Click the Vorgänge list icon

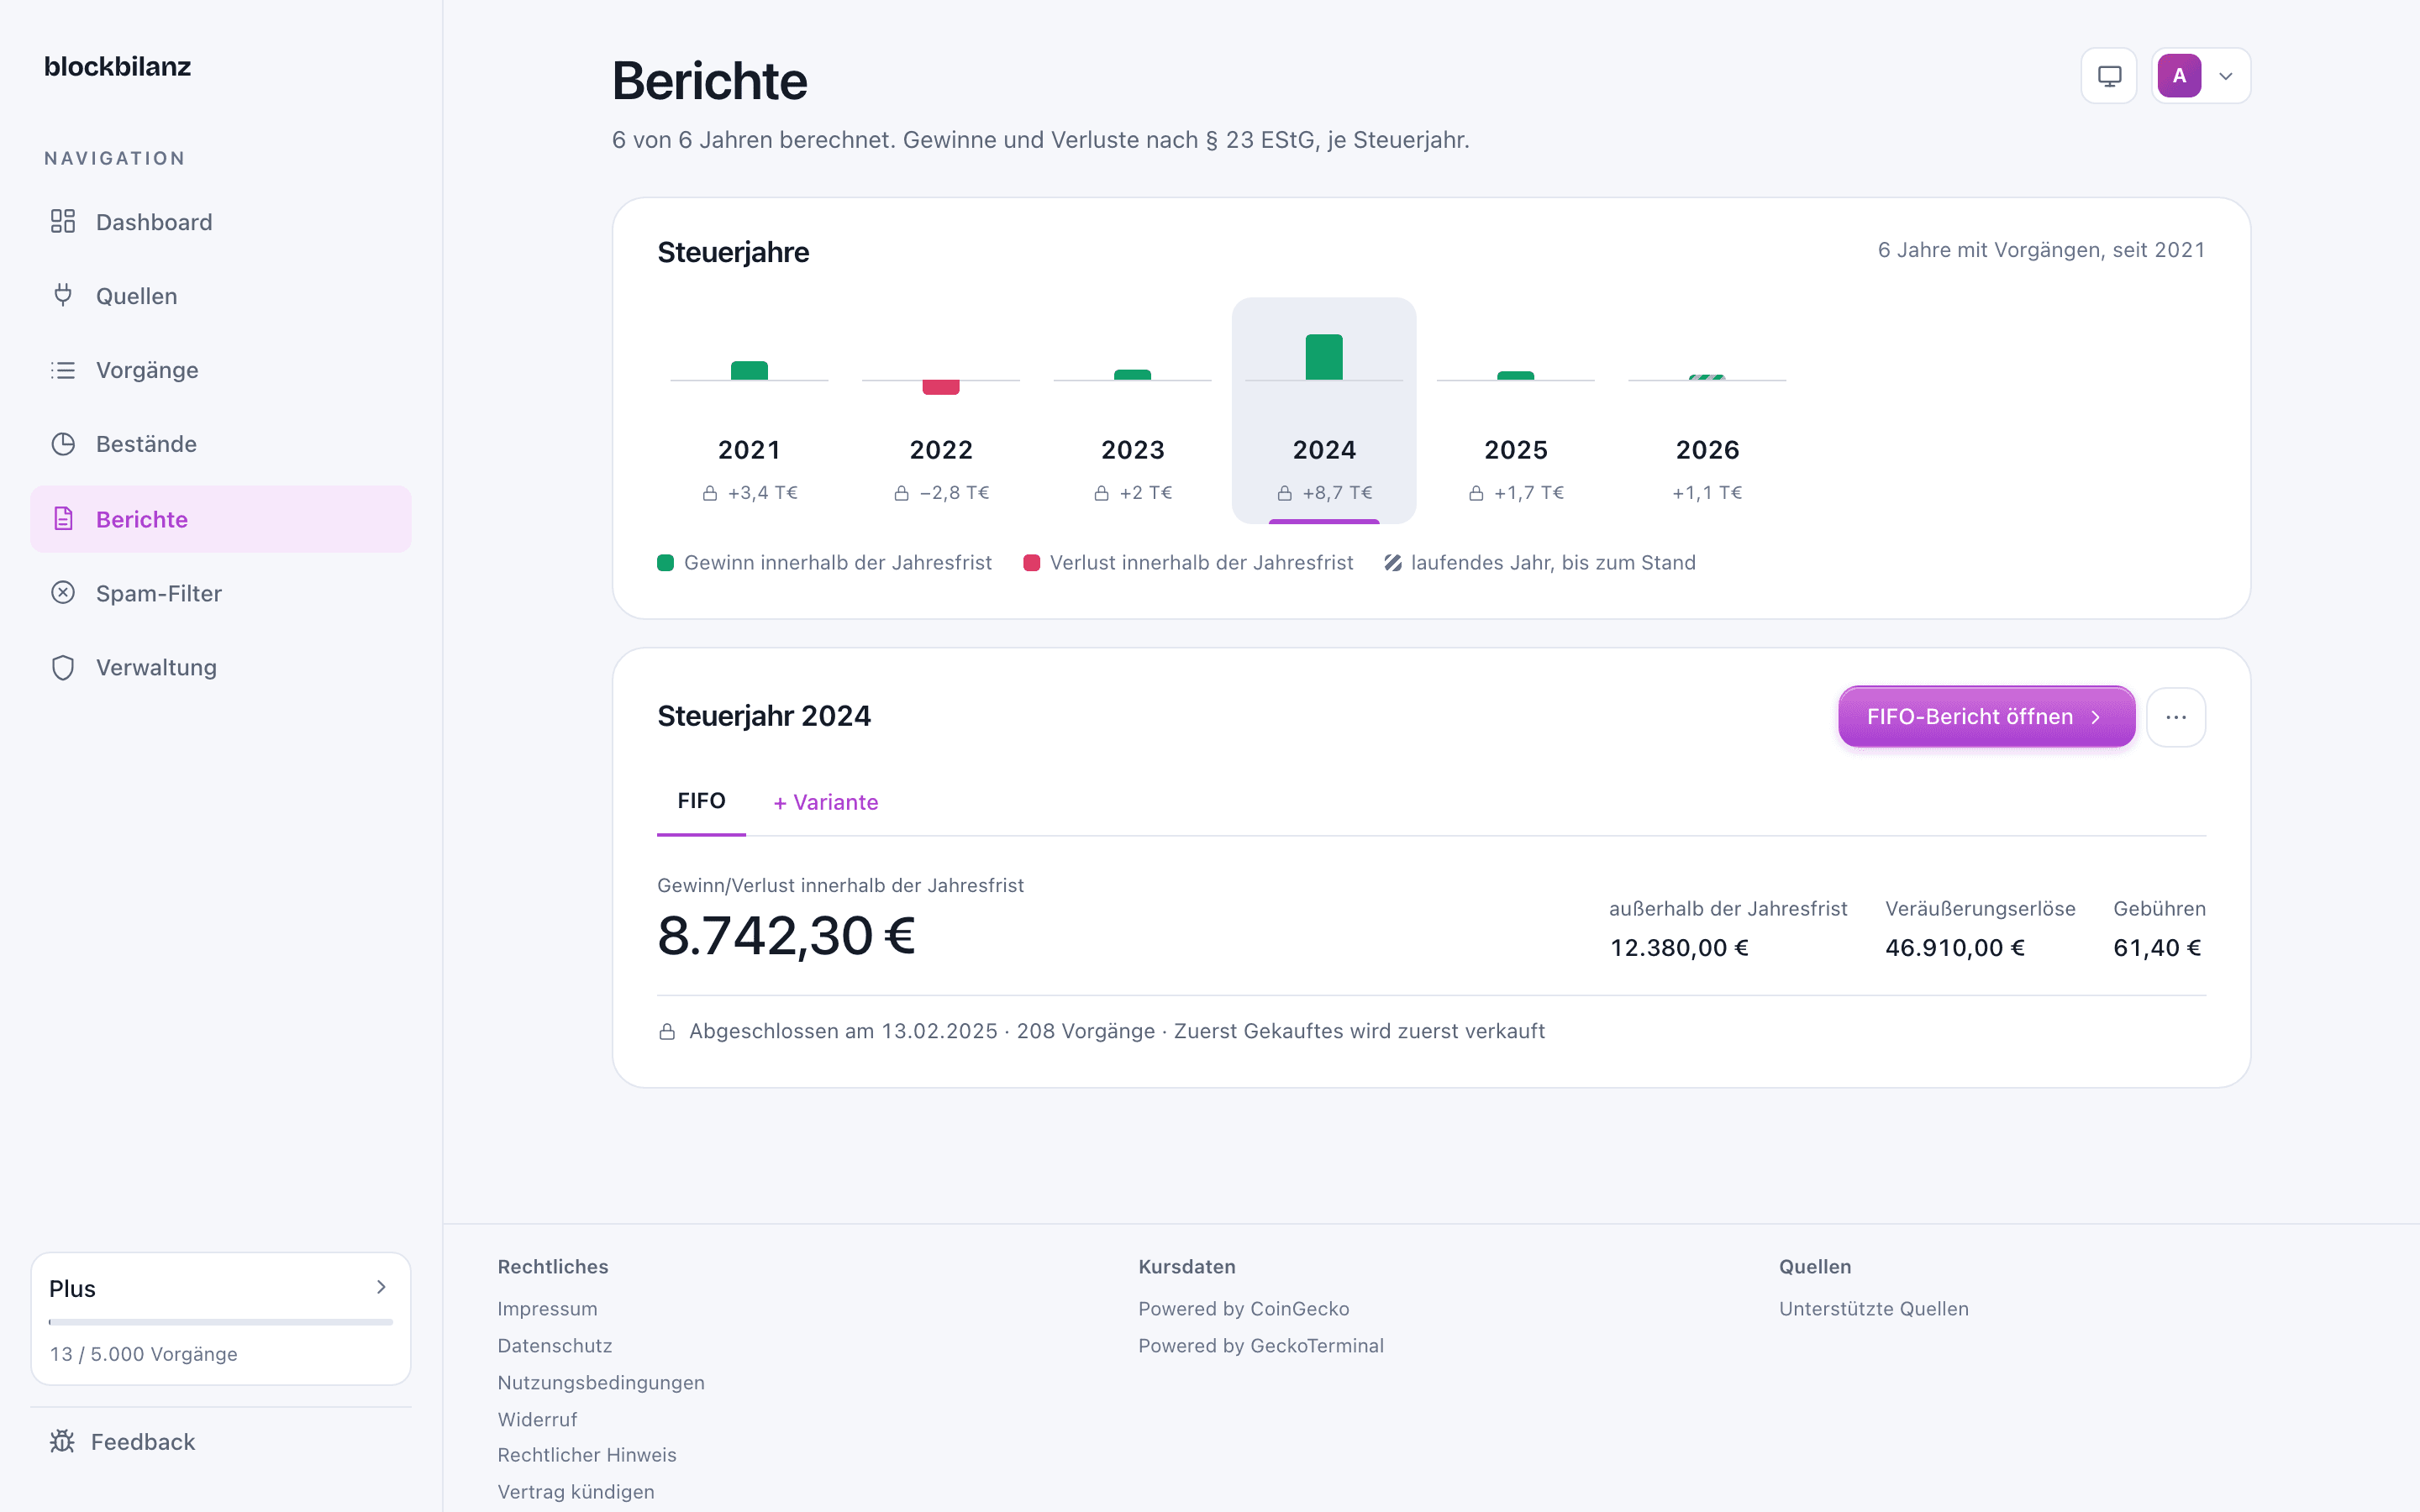63,370
